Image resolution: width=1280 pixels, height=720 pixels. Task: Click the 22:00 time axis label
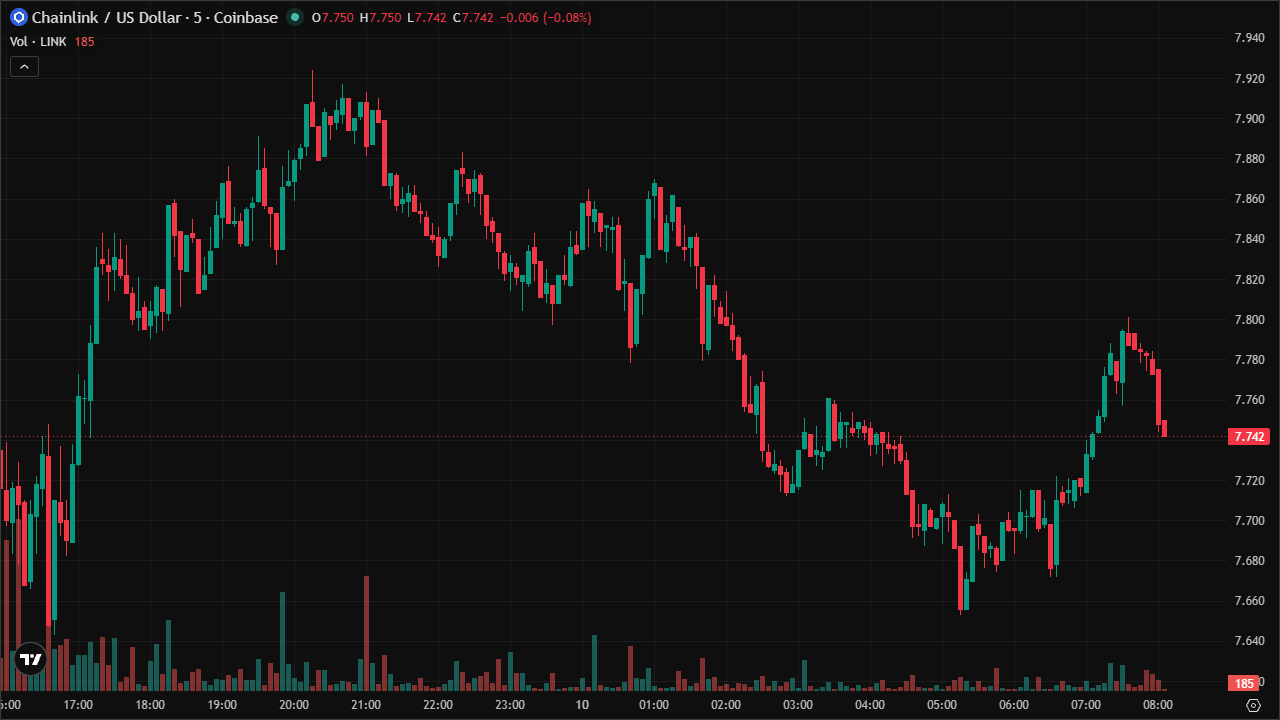(438, 705)
